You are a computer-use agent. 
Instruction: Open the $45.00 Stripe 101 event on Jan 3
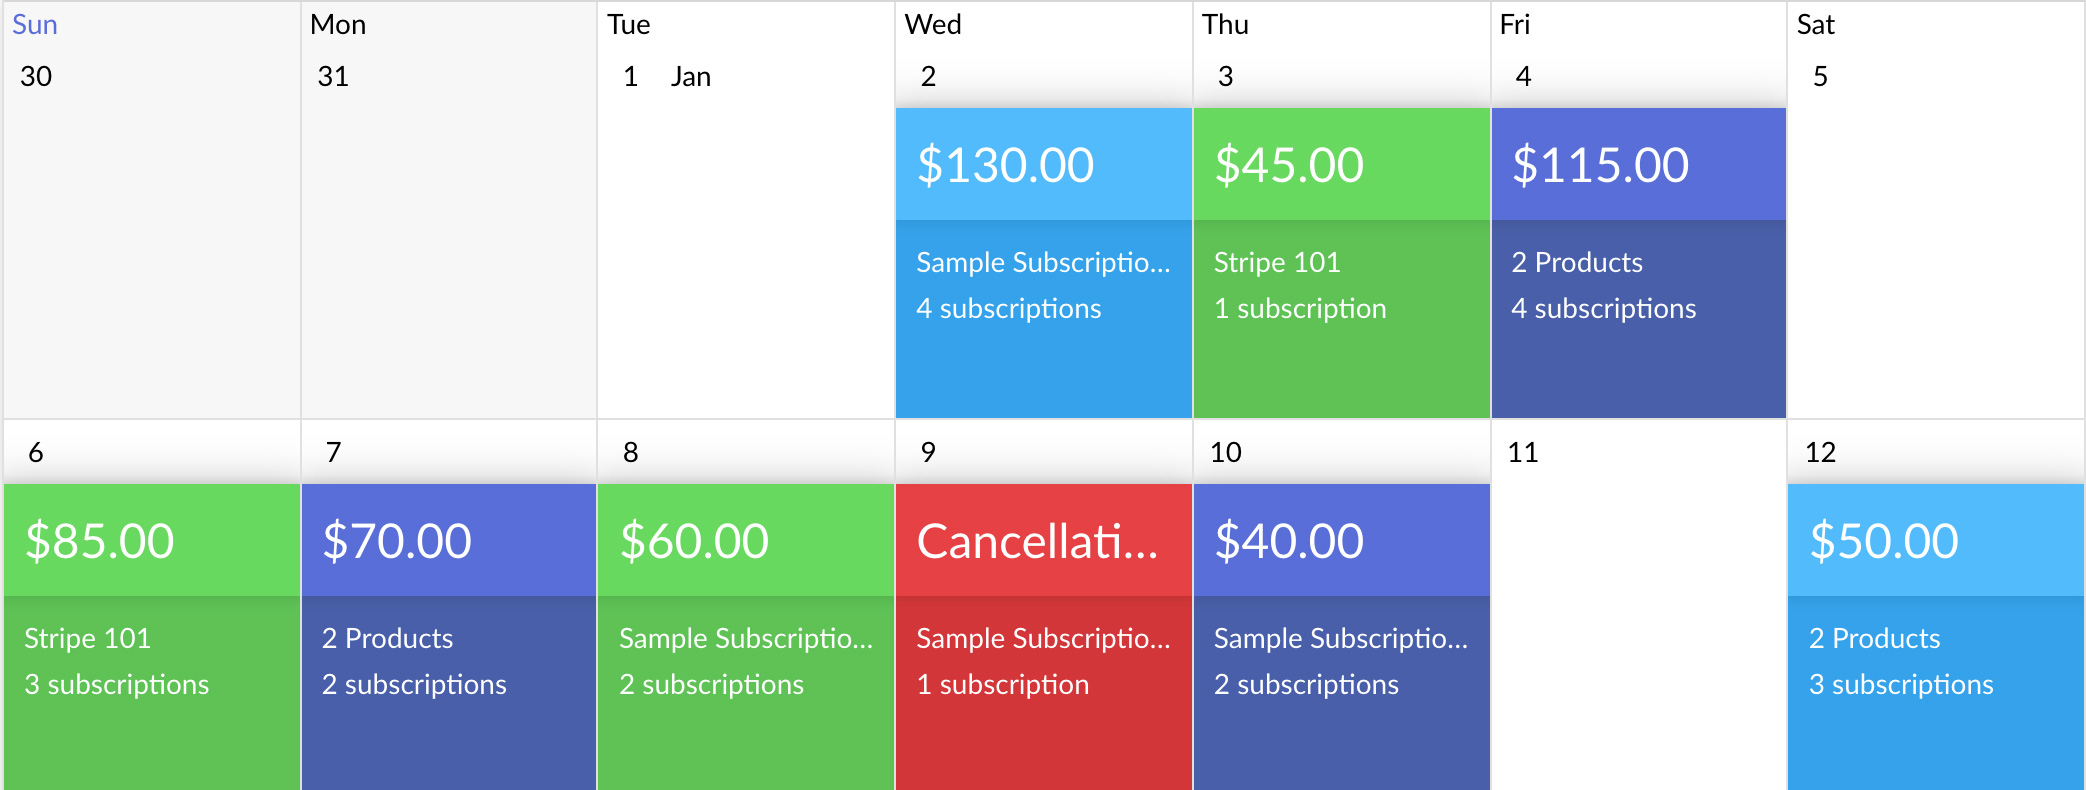click(x=1340, y=163)
